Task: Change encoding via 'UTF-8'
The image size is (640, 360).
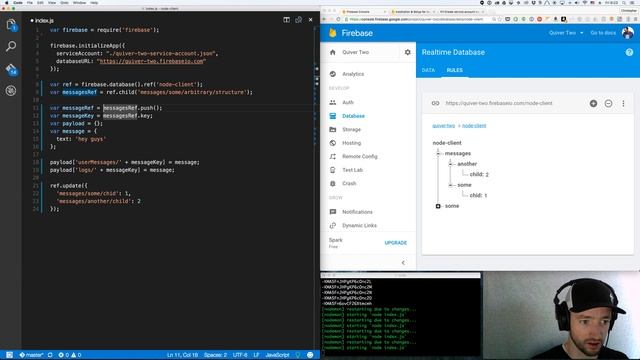Action: [x=240, y=355]
